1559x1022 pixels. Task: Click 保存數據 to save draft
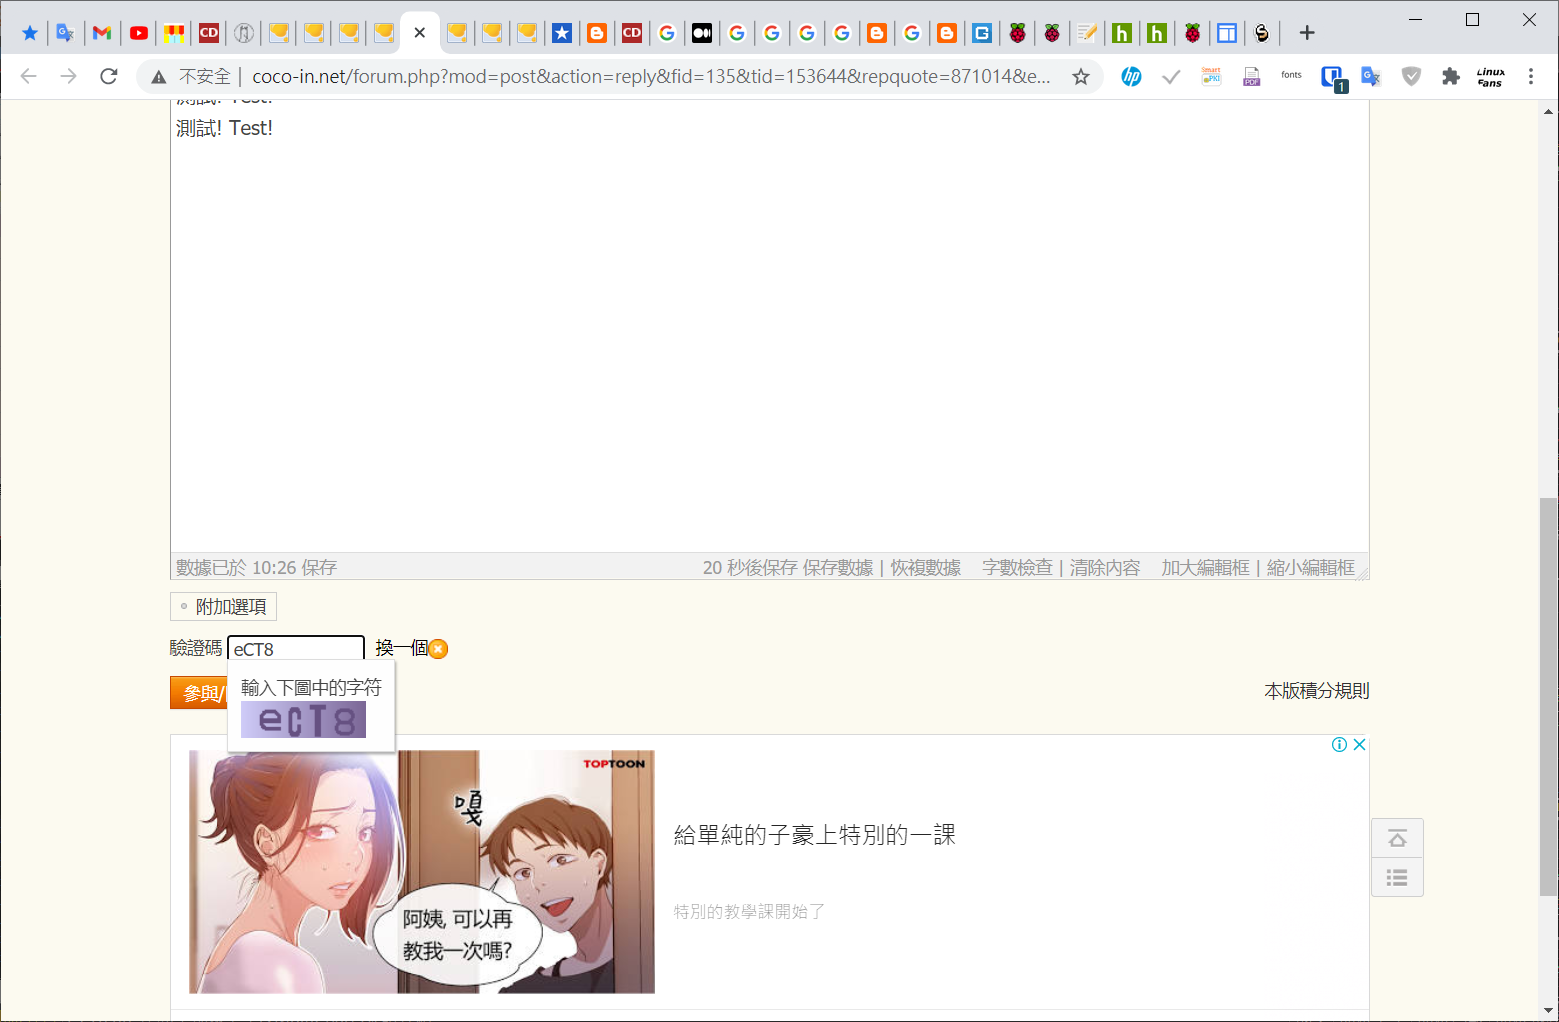838,568
